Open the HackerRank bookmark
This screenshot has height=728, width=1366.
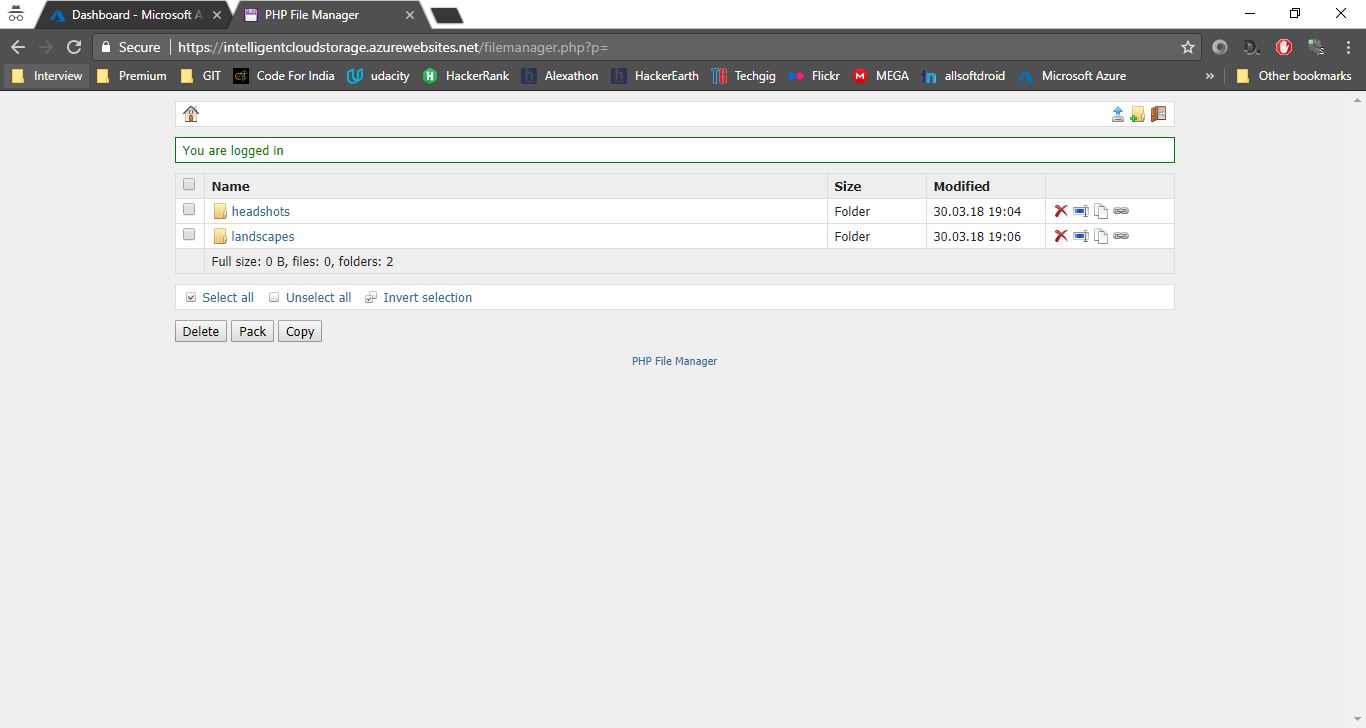point(466,76)
